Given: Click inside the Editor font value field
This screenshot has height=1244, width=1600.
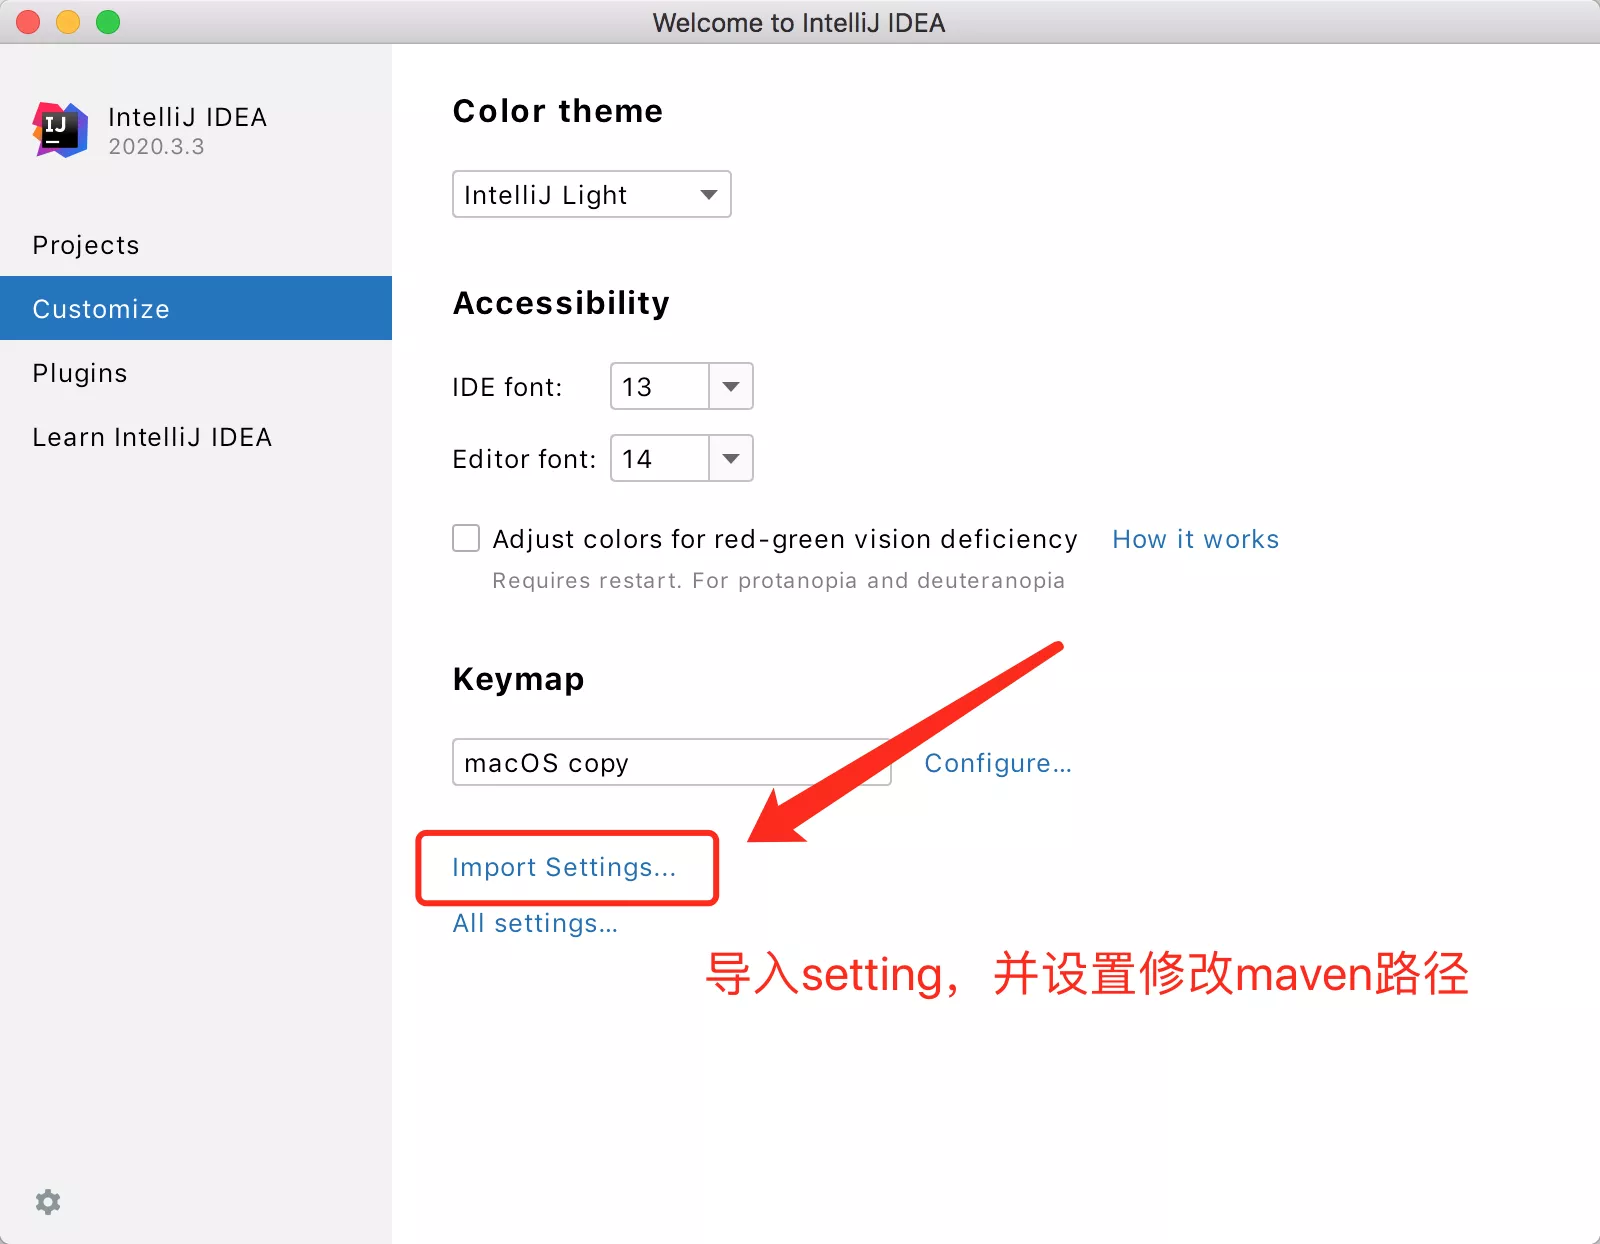Looking at the screenshot, I should pyautogui.click(x=660, y=458).
